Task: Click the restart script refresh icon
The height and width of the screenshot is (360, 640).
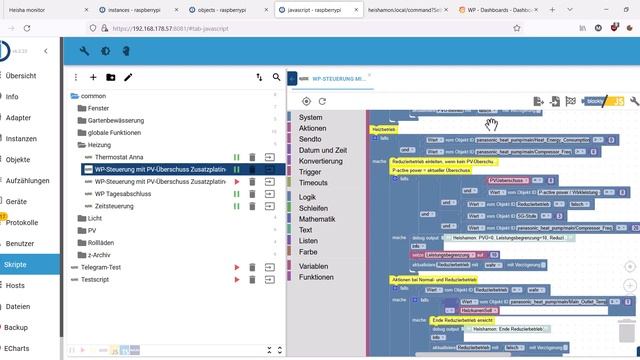Action: (322, 101)
